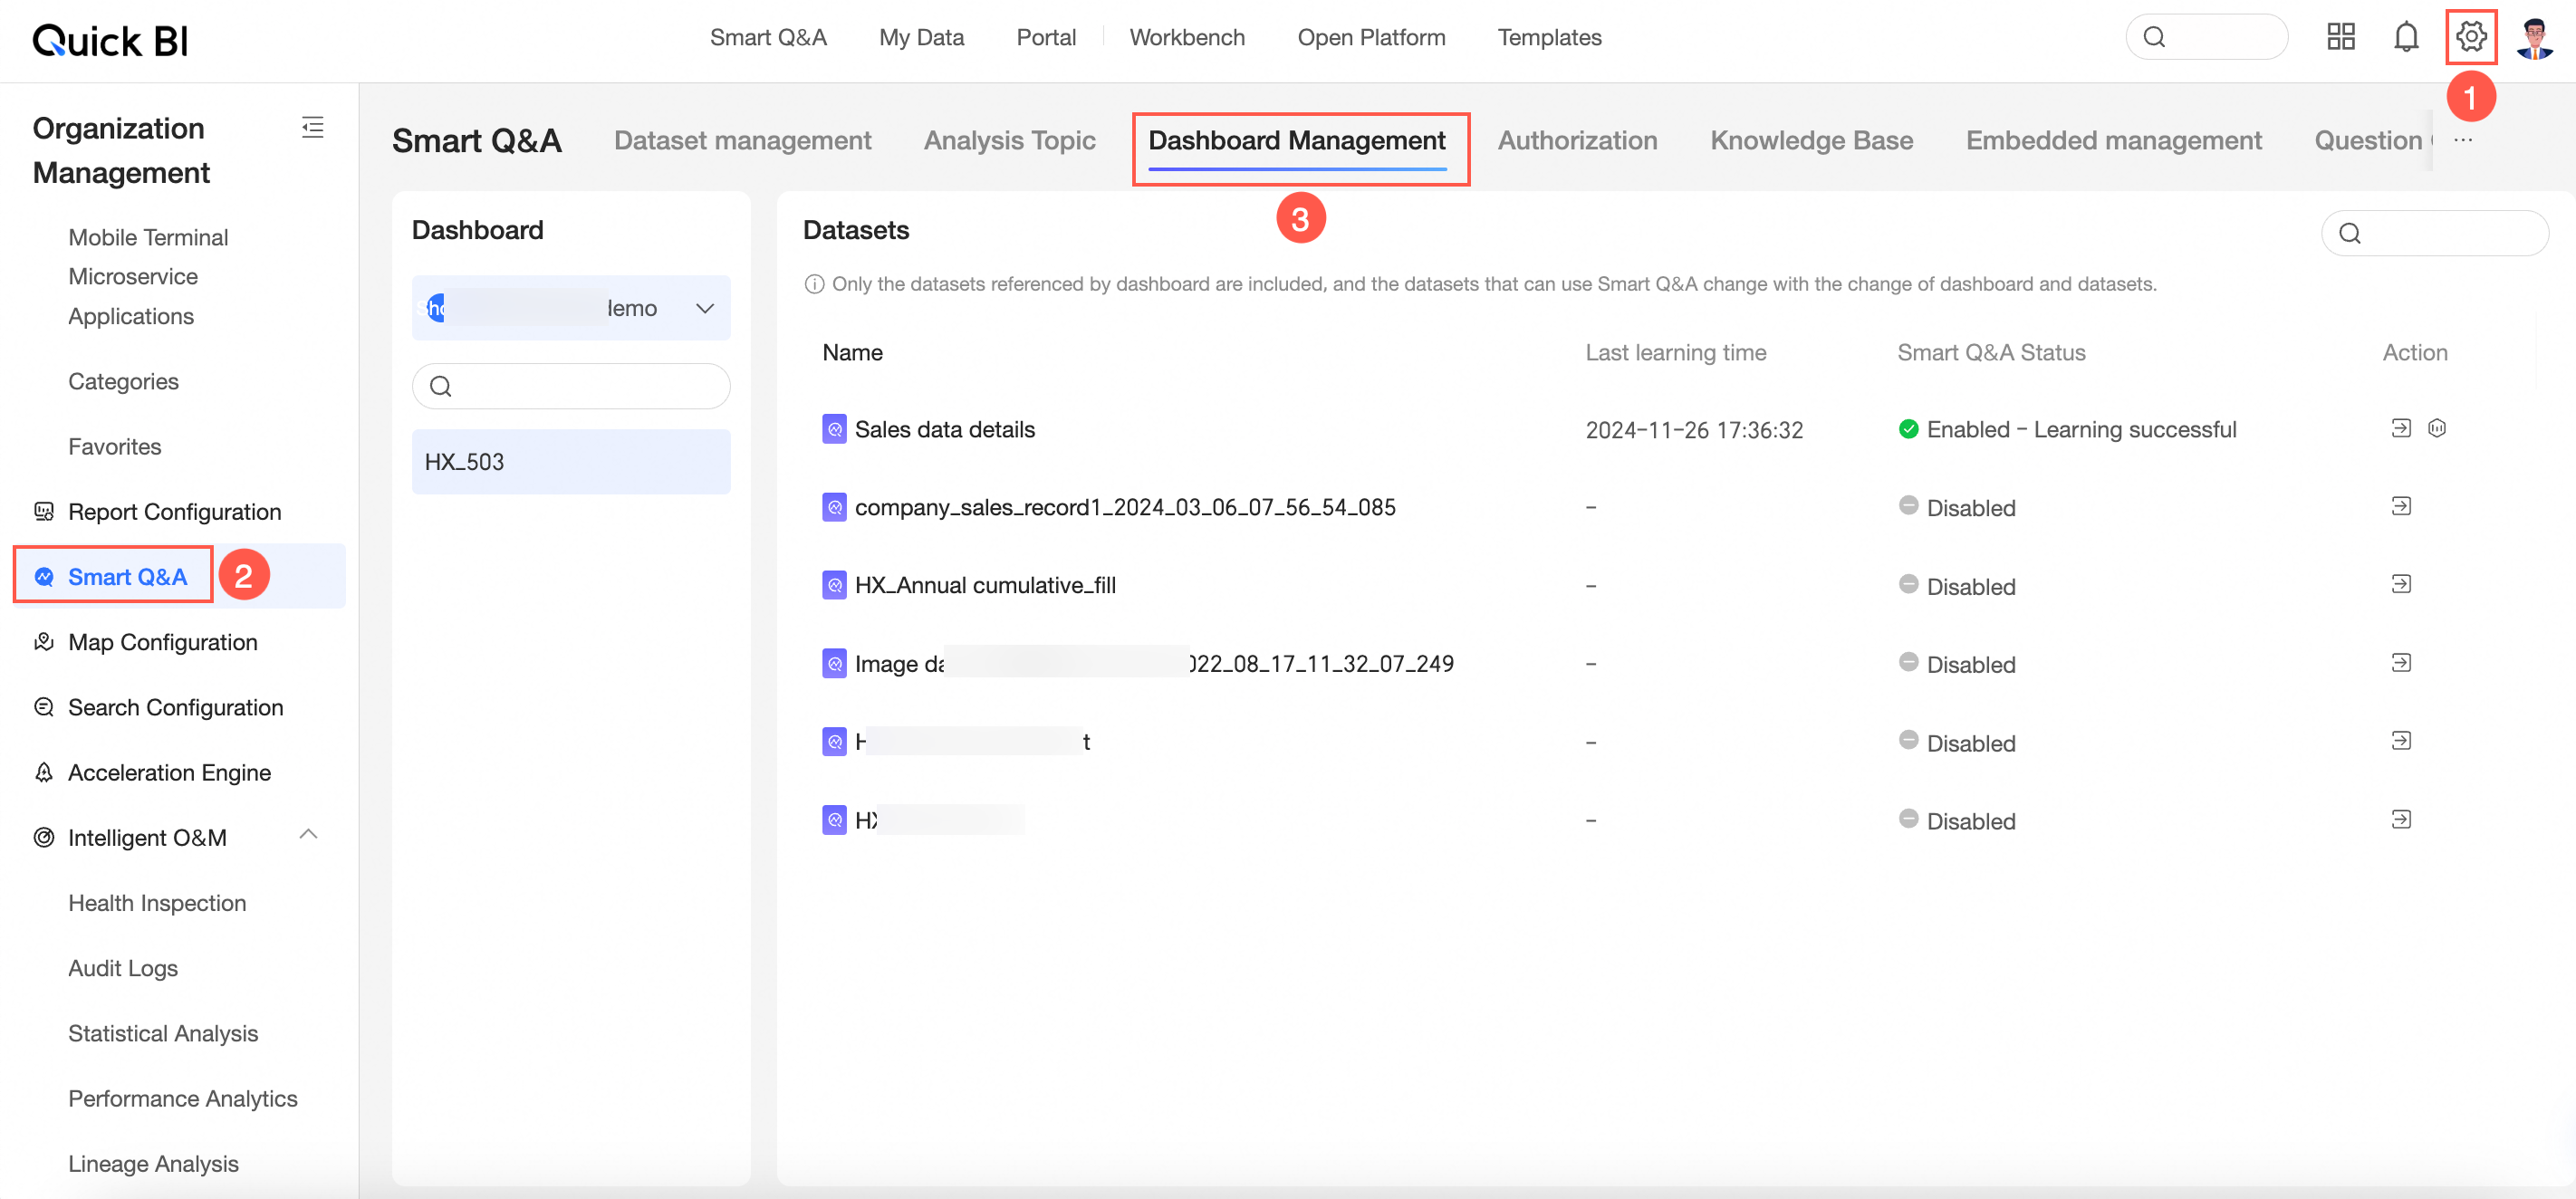This screenshot has width=2576, height=1199.
Task: Open Map Configuration in sidebar
Action: coord(162,642)
